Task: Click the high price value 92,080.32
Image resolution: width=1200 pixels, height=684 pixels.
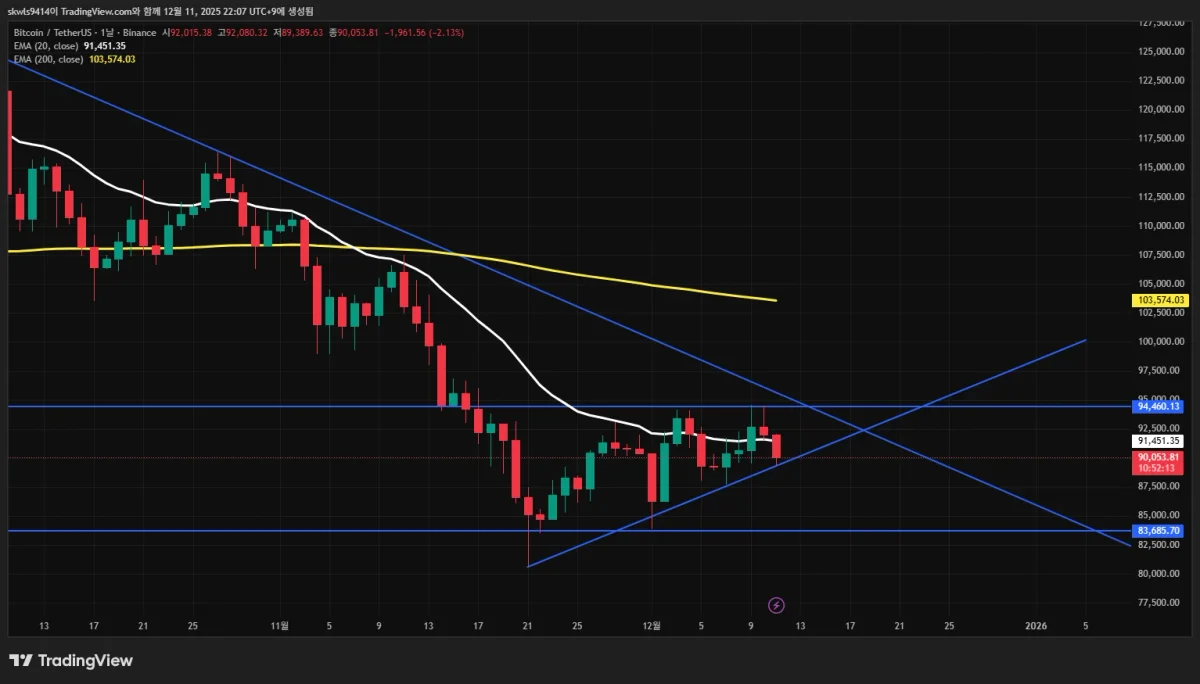Action: click(247, 33)
